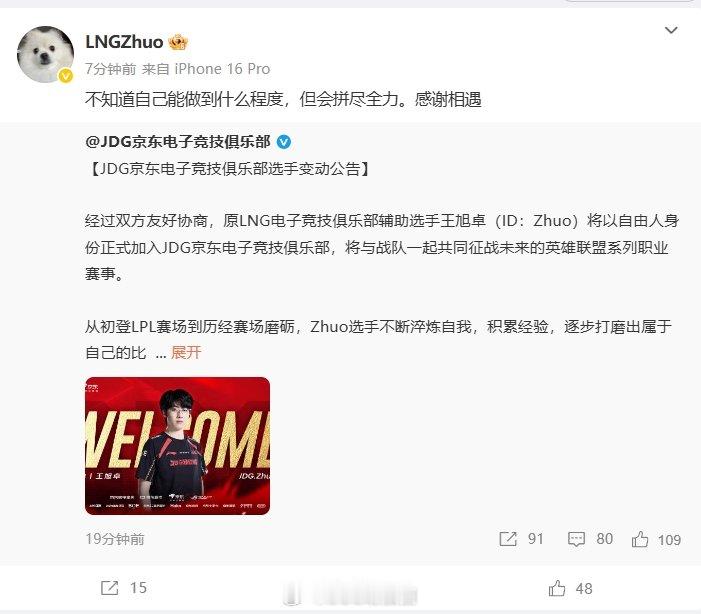Expand the truncated JDG announcement with 展开

point(186,352)
